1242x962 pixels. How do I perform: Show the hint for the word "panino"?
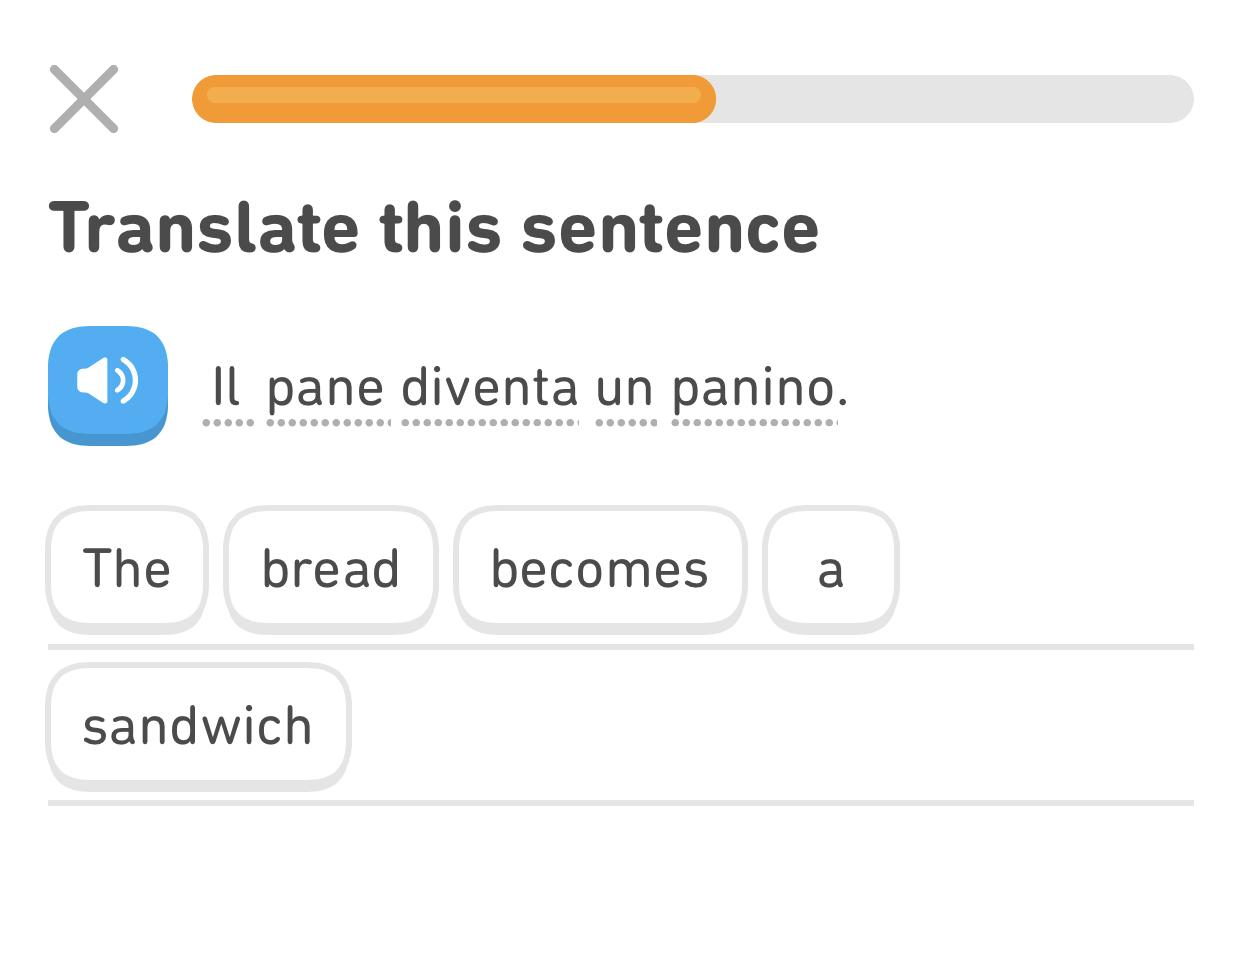pyautogui.click(x=754, y=388)
